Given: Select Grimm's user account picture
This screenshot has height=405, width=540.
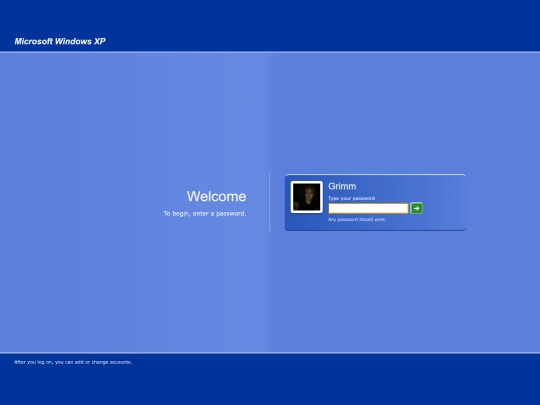Looking at the screenshot, I should (307, 197).
